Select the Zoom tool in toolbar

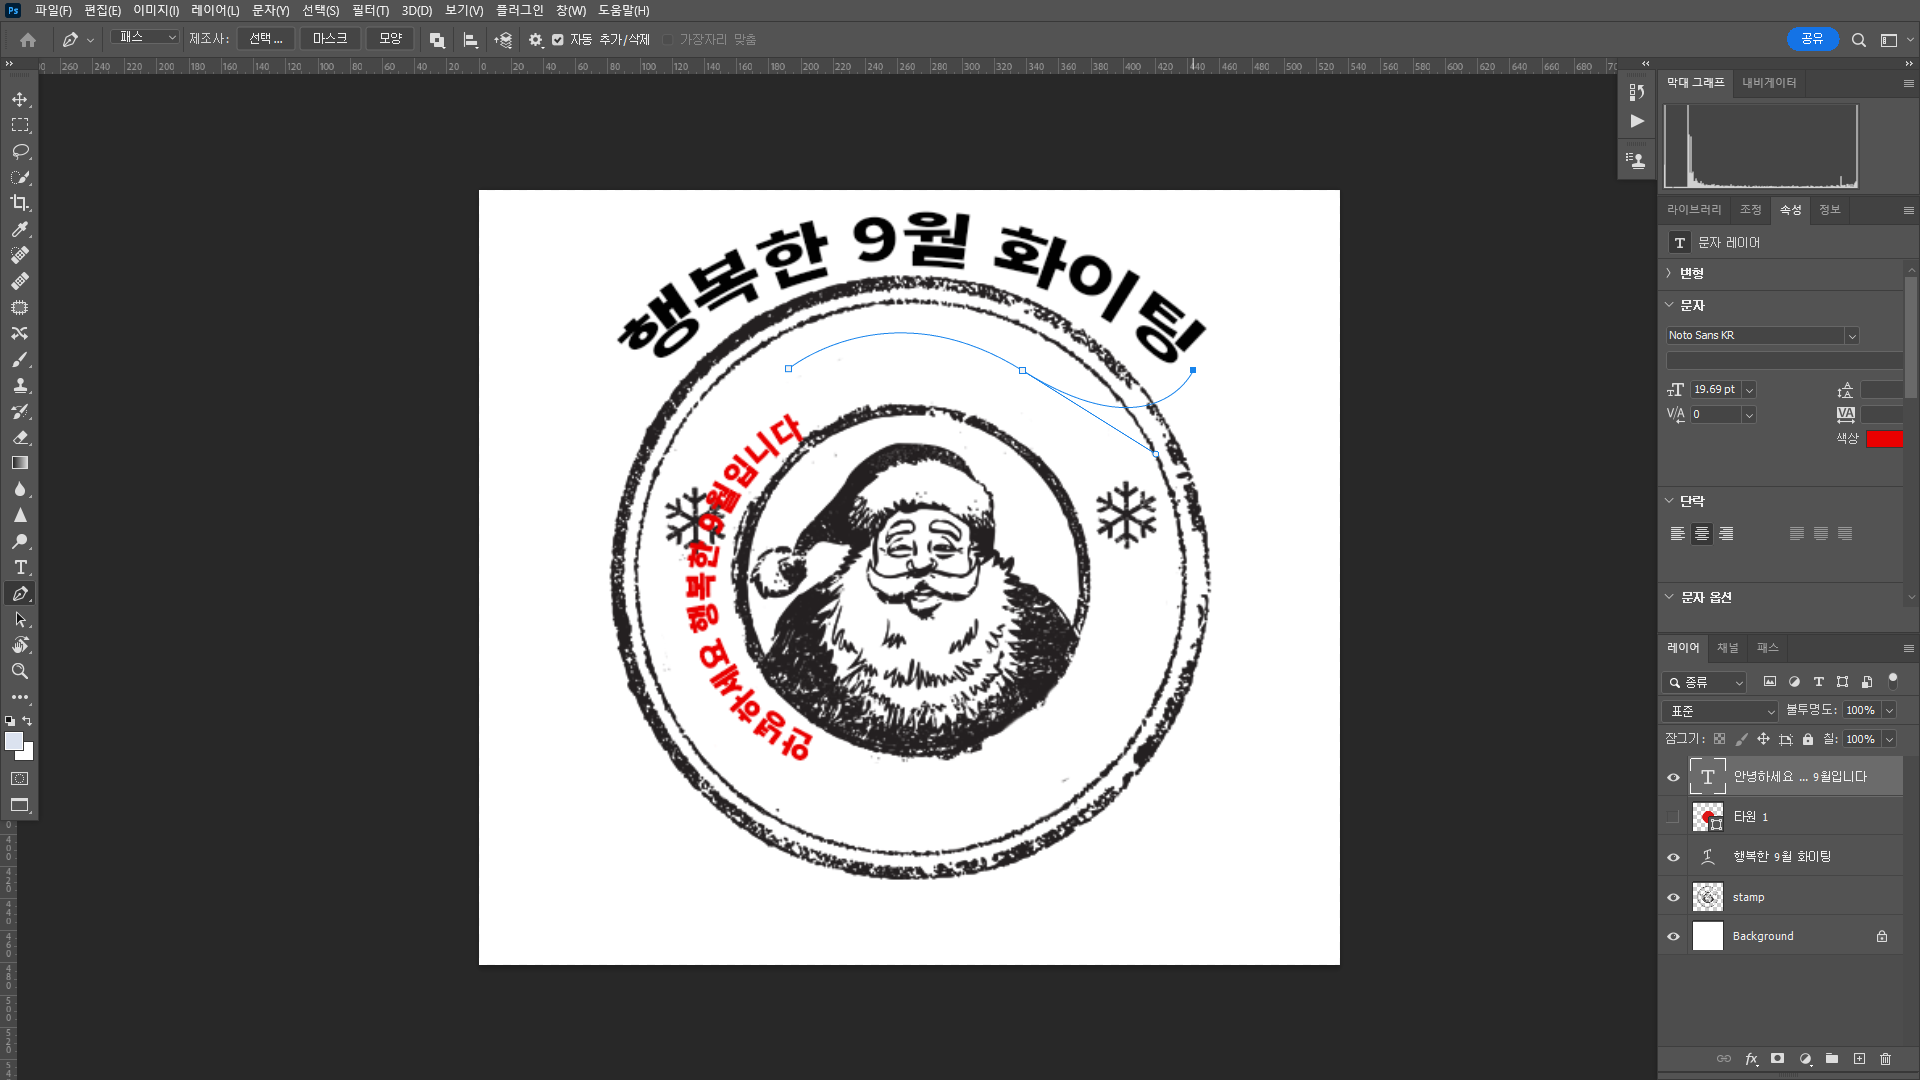(20, 671)
